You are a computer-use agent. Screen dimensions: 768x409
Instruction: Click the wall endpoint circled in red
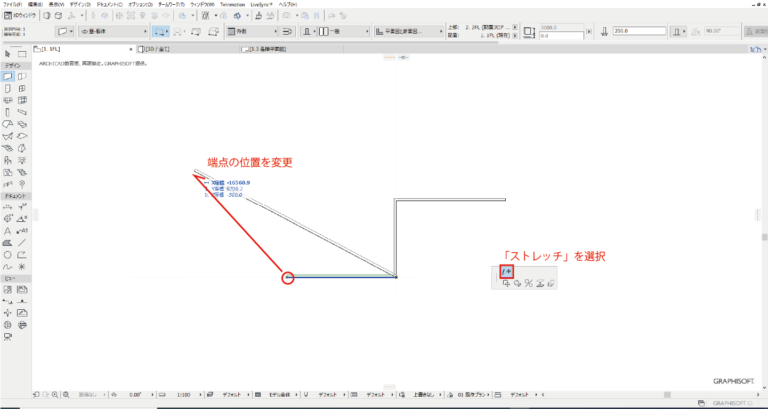point(288,277)
